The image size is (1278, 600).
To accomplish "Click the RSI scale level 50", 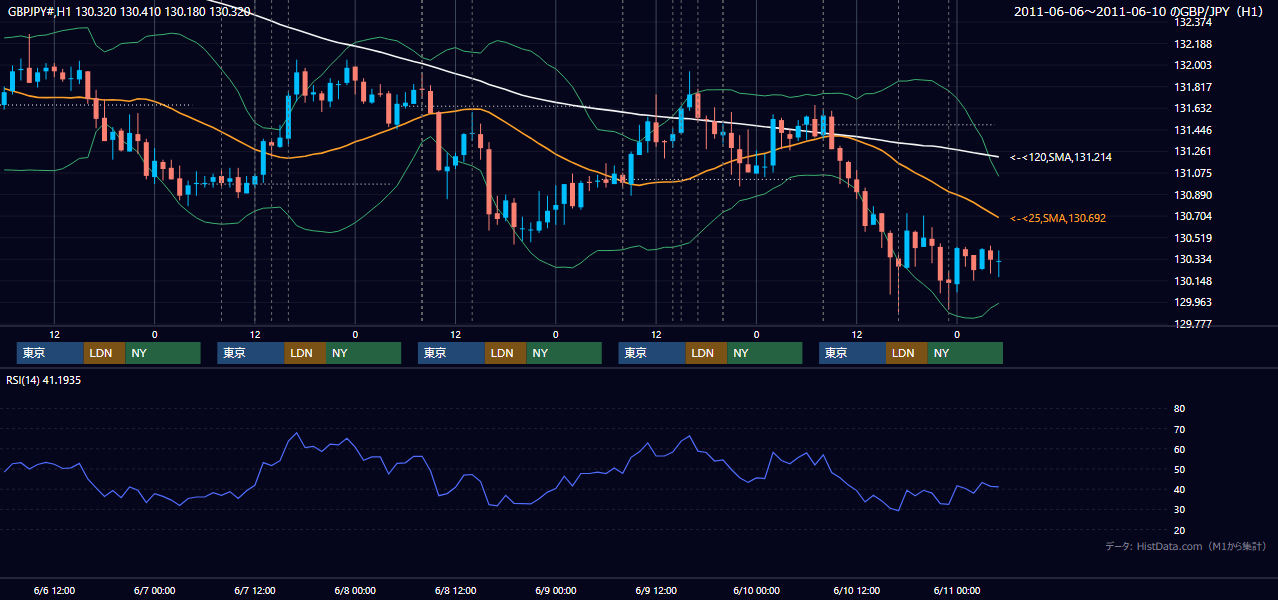I will [x=1180, y=470].
